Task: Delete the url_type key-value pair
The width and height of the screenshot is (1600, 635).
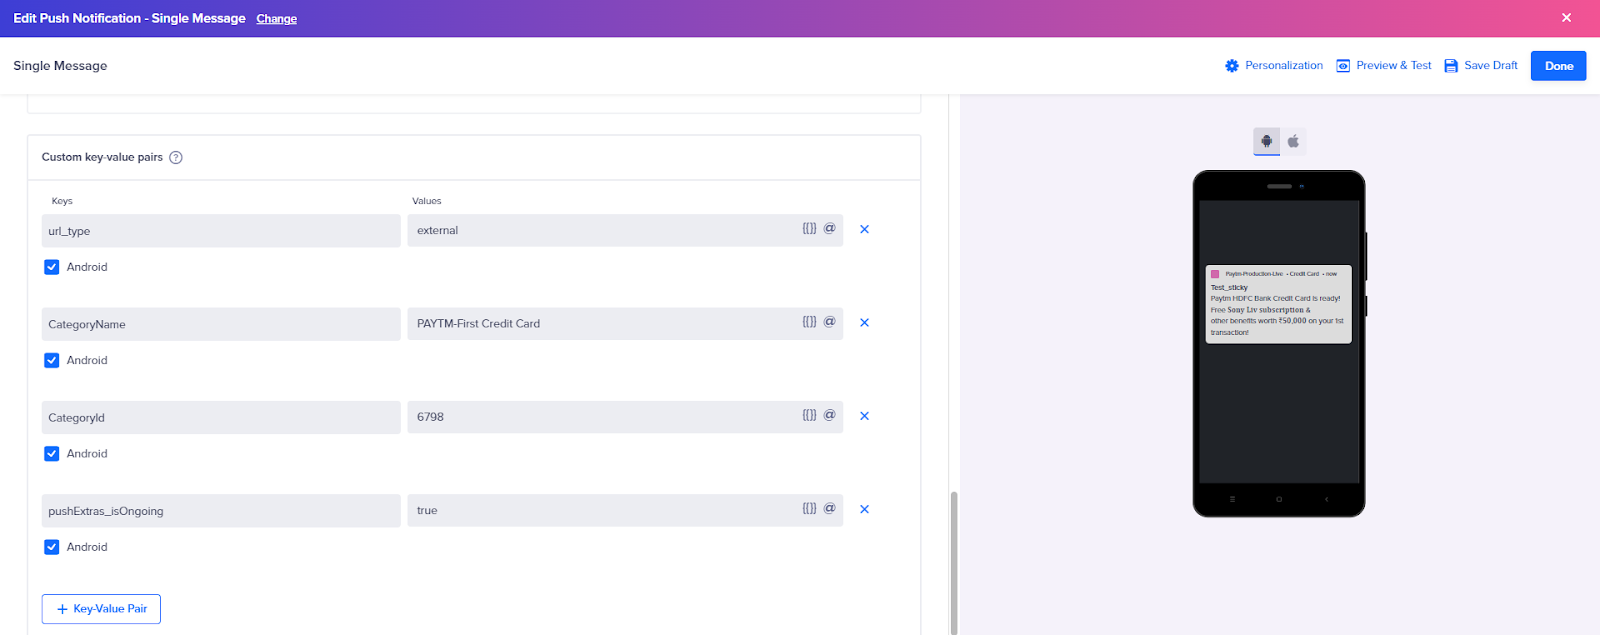Action: tap(864, 229)
